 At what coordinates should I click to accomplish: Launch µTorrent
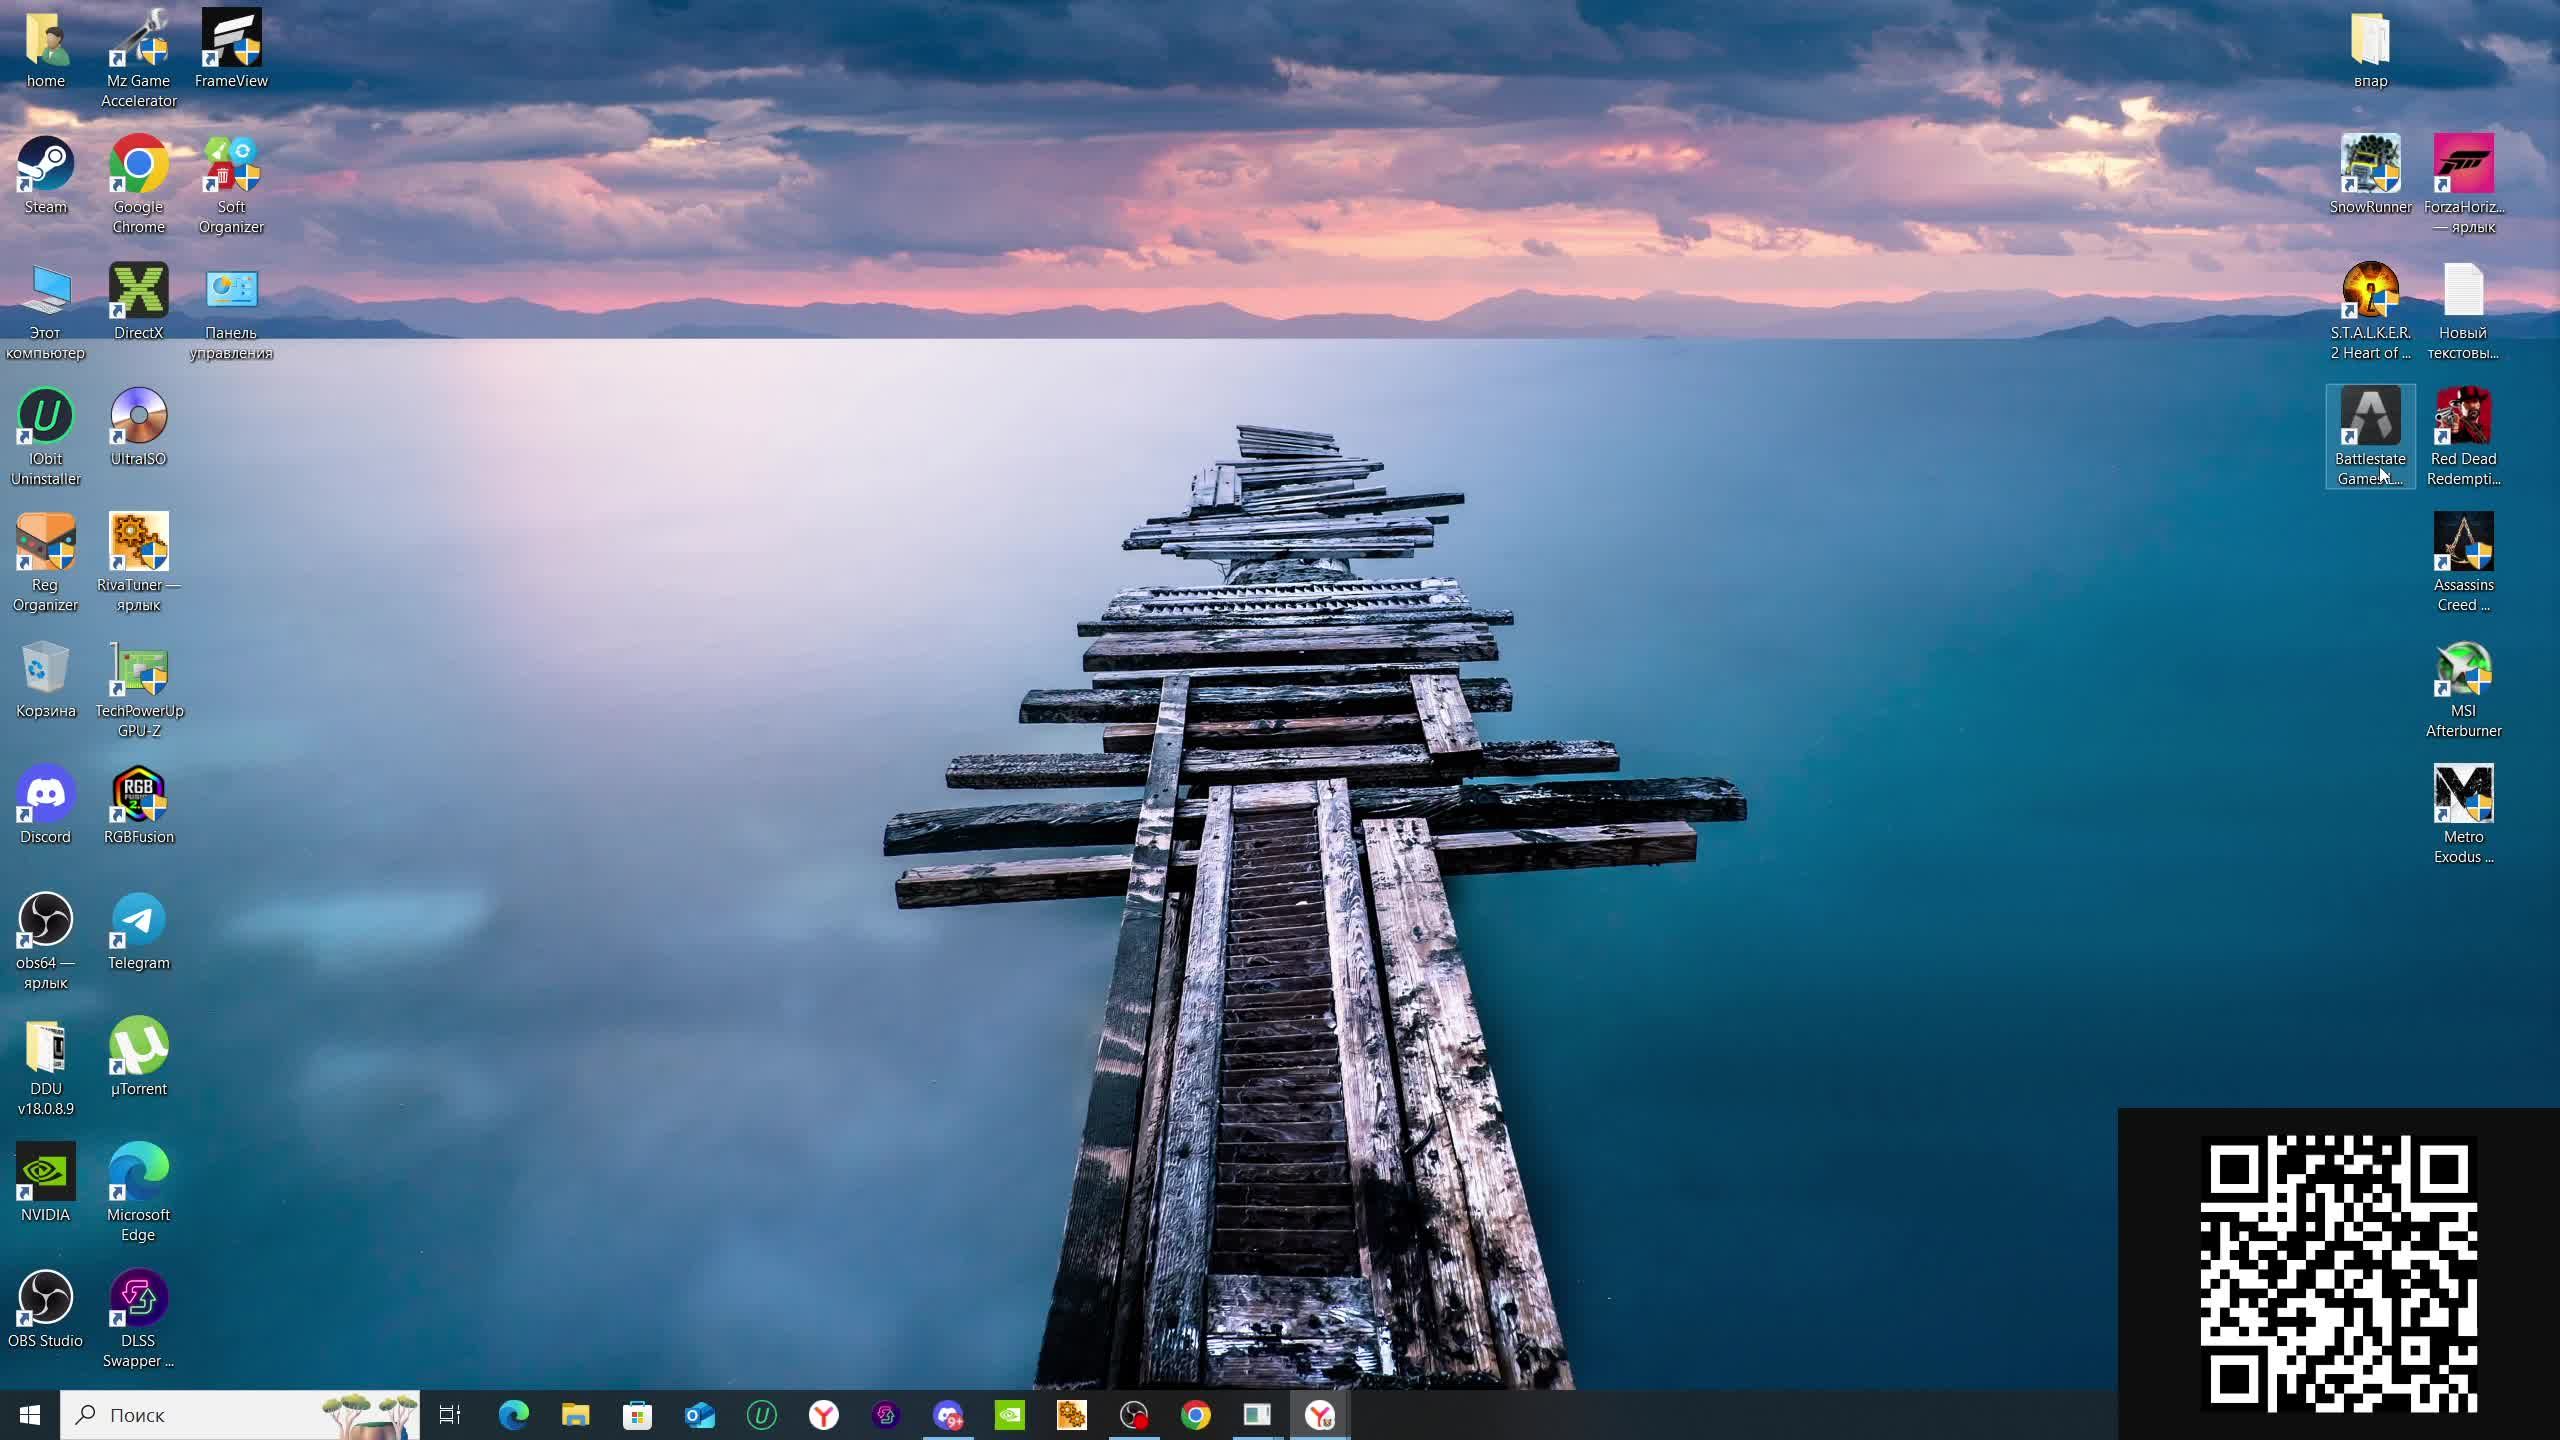(137, 1048)
